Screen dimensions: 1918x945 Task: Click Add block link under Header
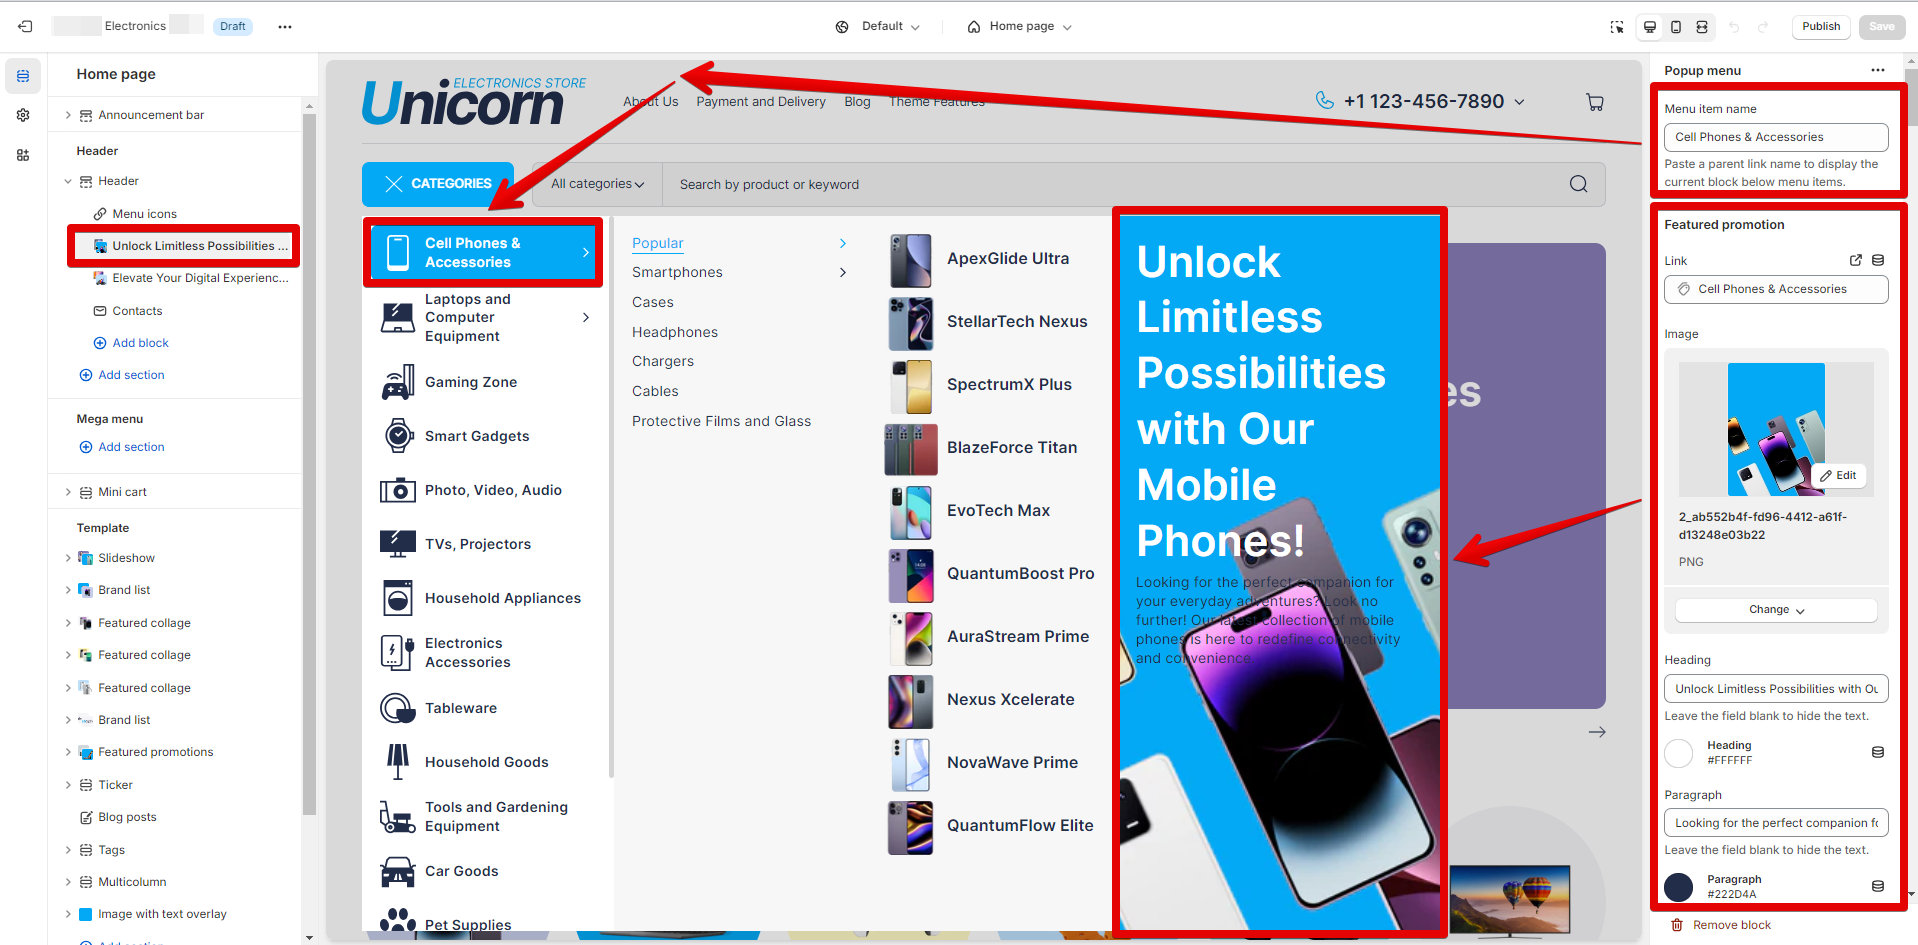click(140, 343)
